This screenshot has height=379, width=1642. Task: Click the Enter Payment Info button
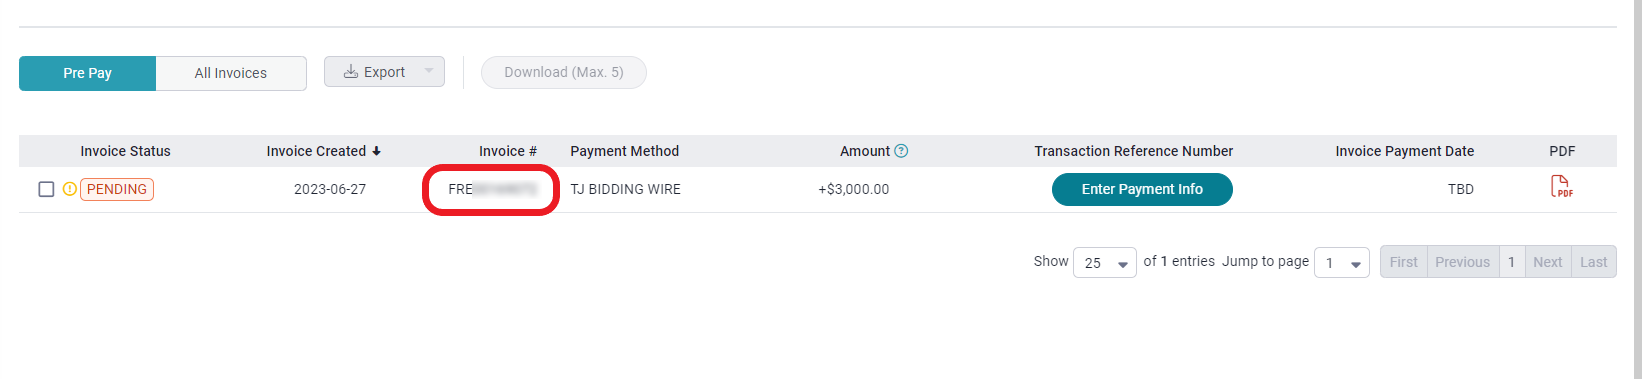1142,189
